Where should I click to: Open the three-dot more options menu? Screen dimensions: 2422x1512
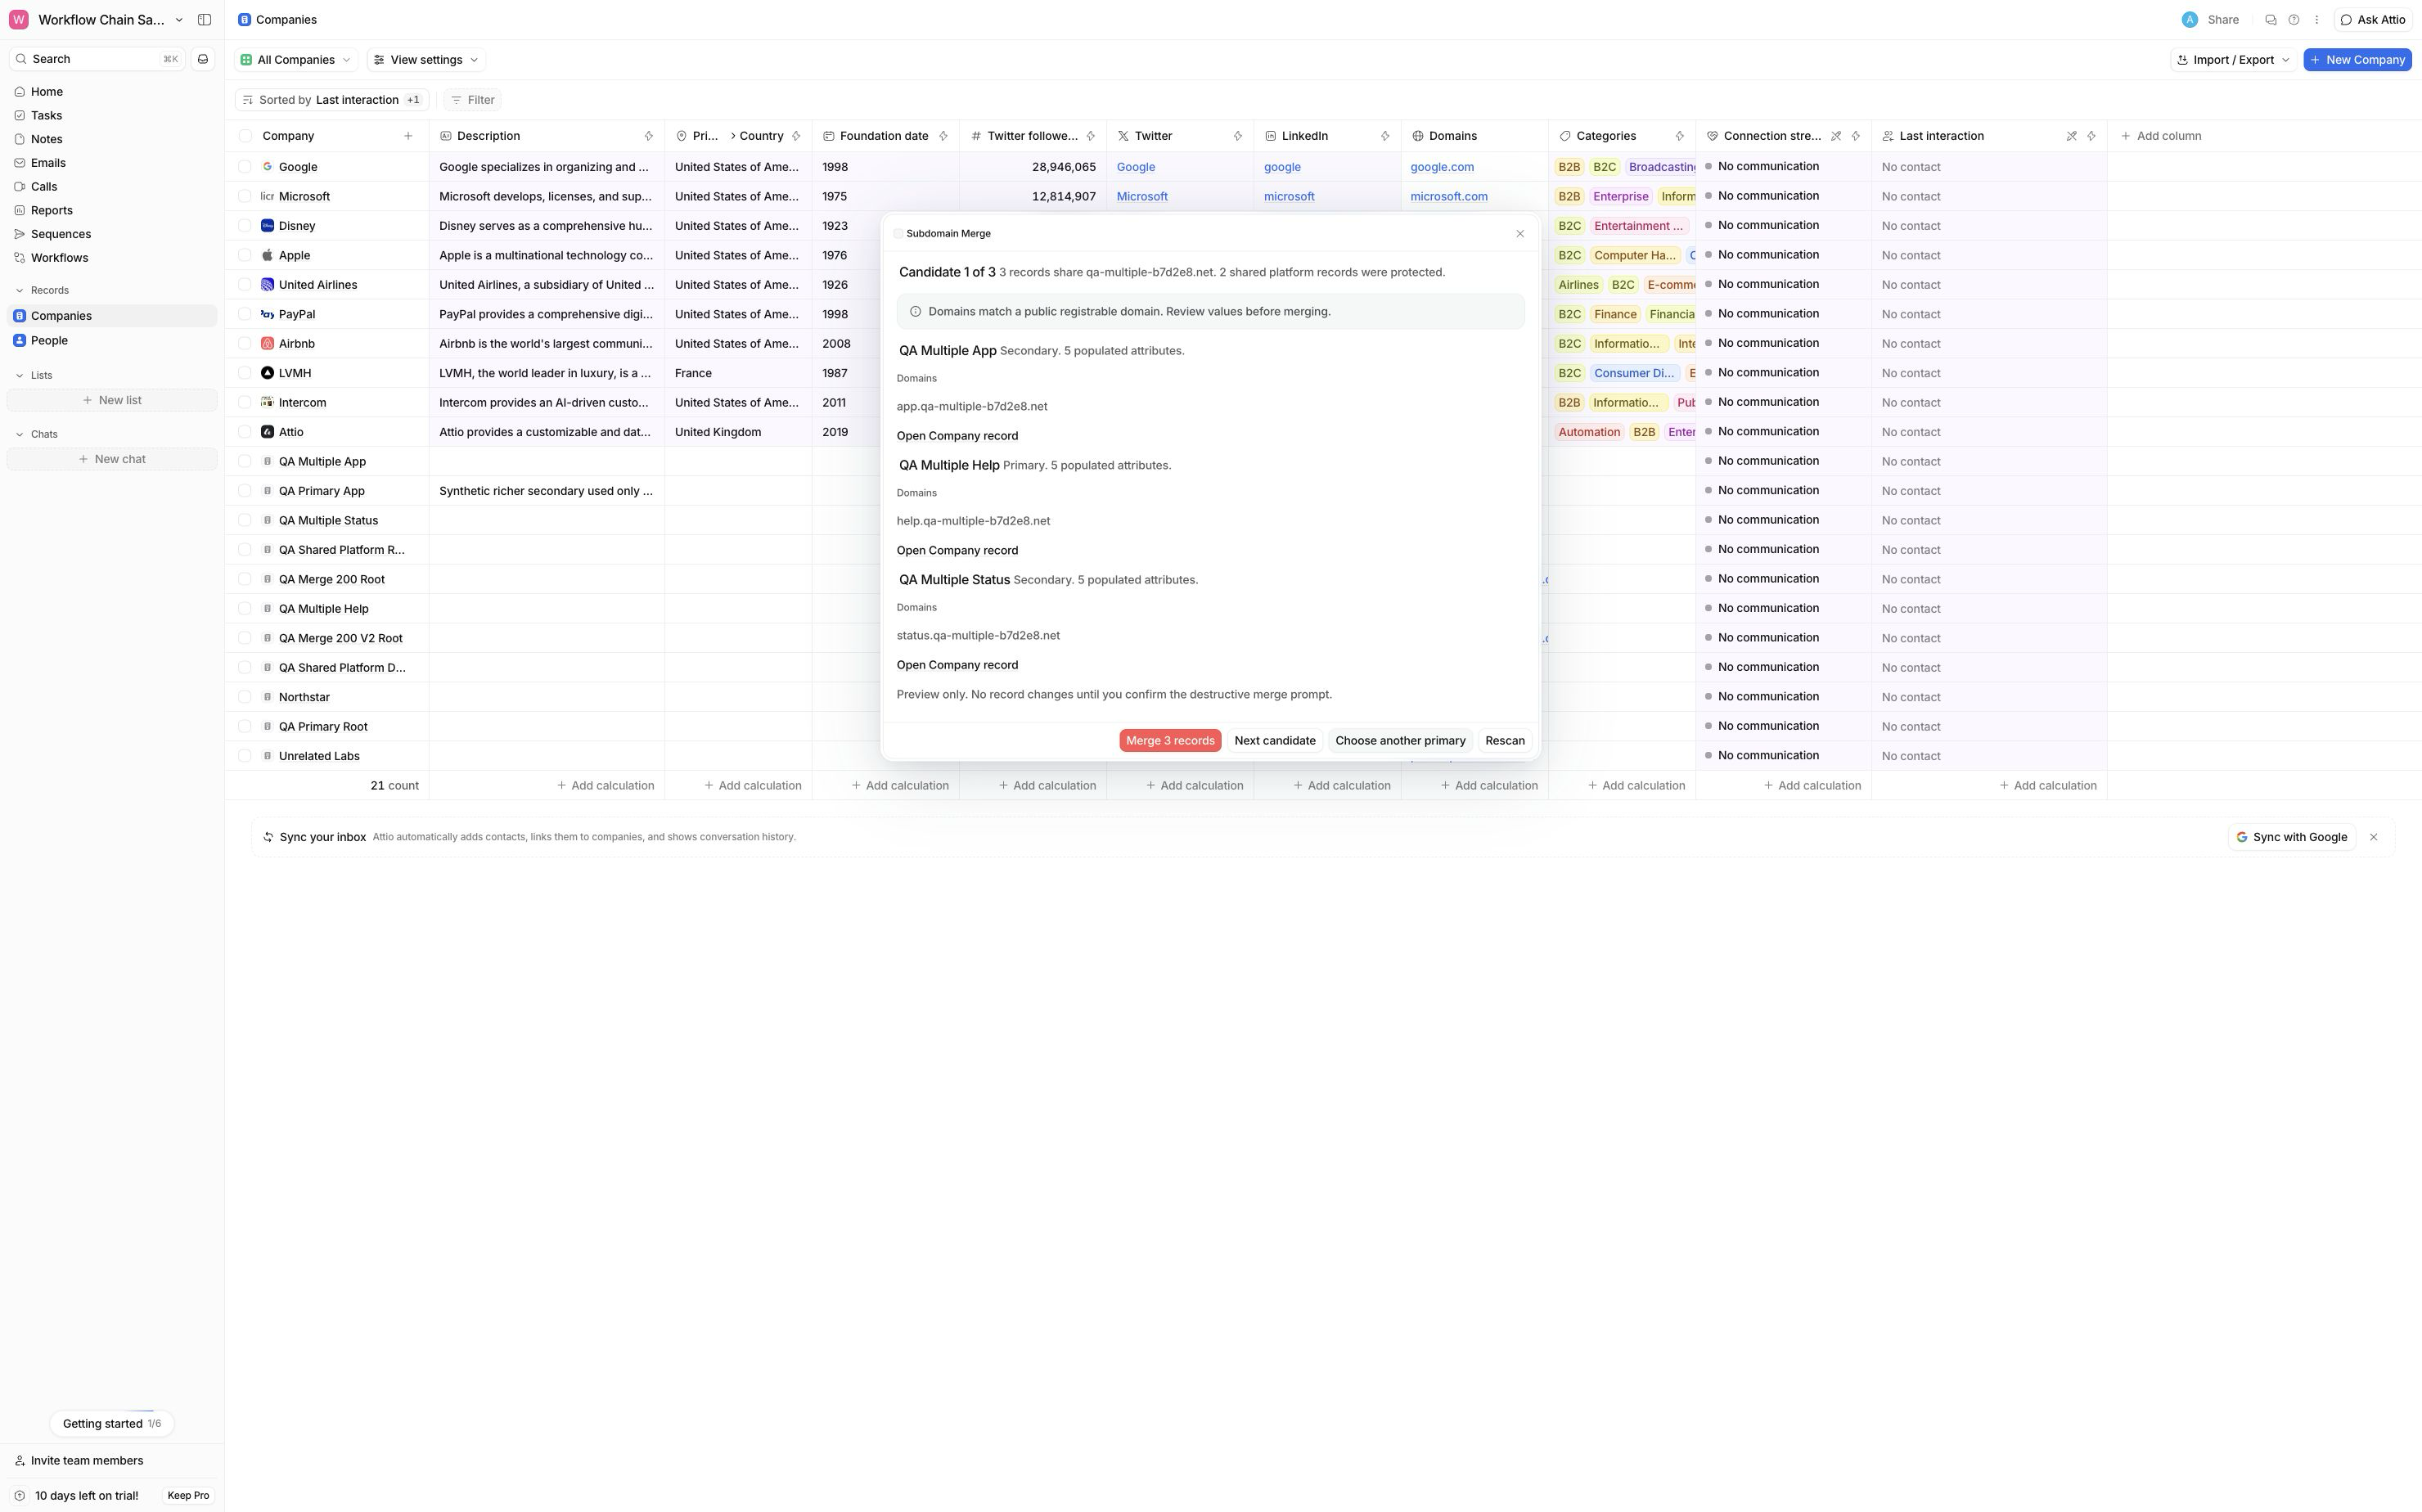pos(2316,20)
